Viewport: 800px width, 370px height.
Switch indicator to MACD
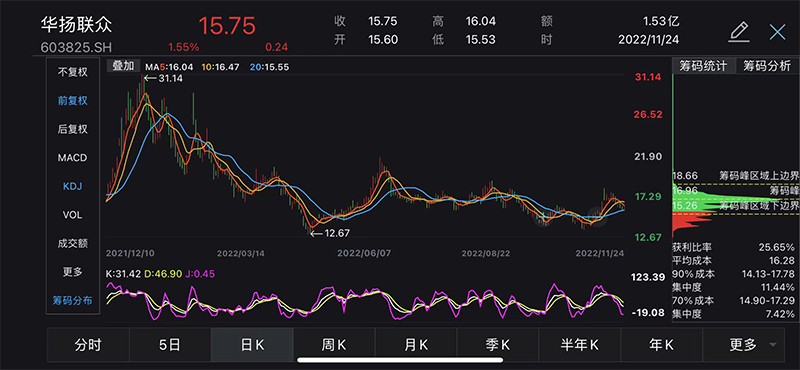pos(72,158)
